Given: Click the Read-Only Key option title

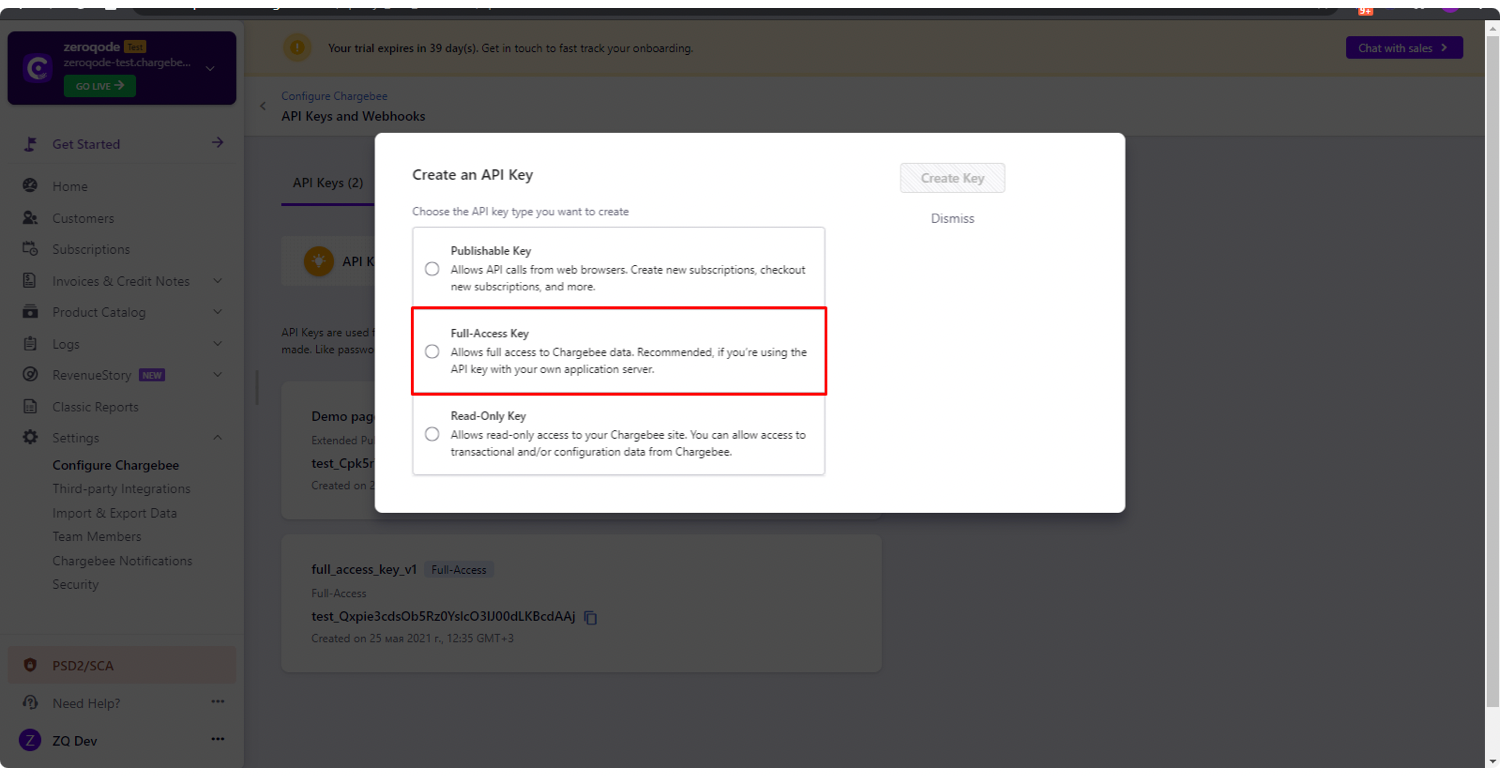Looking at the screenshot, I should (x=488, y=416).
